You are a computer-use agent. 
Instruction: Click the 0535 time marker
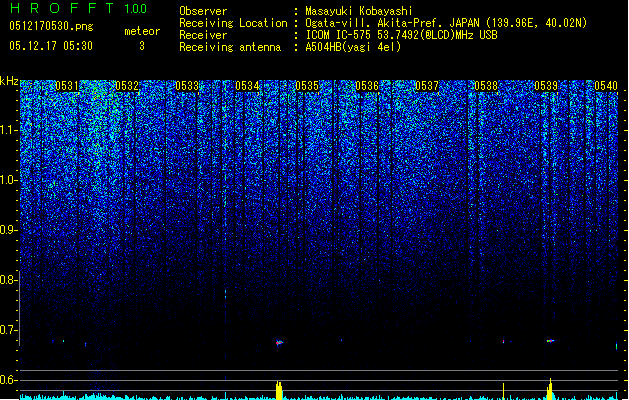307,86
